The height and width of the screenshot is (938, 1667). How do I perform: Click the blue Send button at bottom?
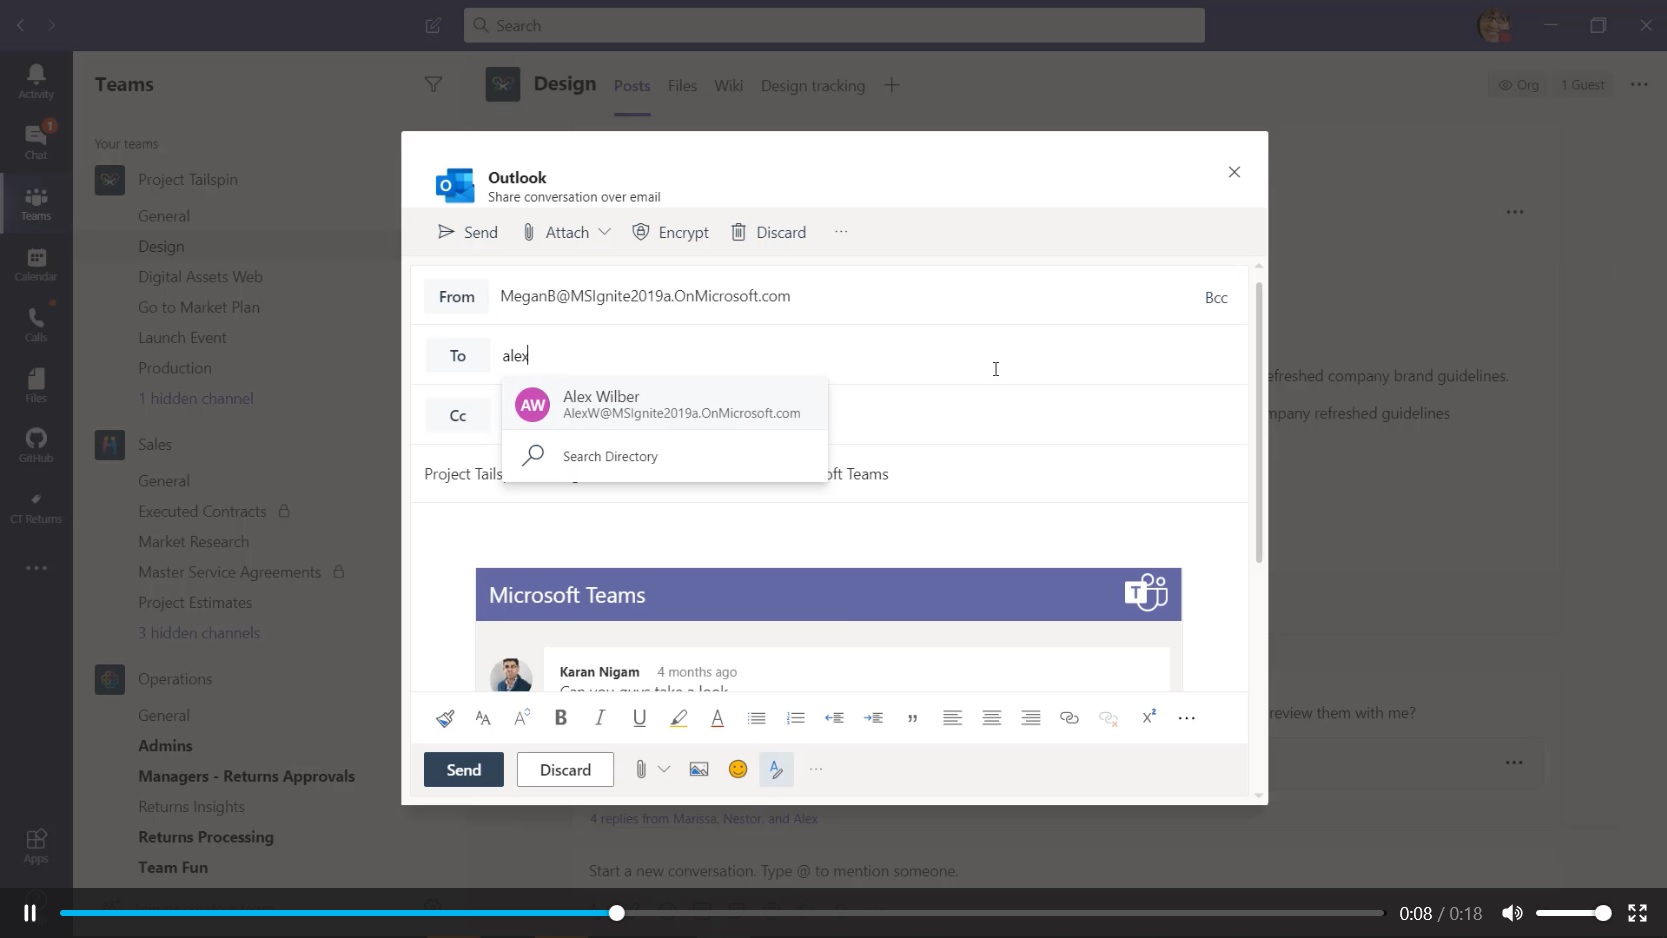(x=464, y=770)
